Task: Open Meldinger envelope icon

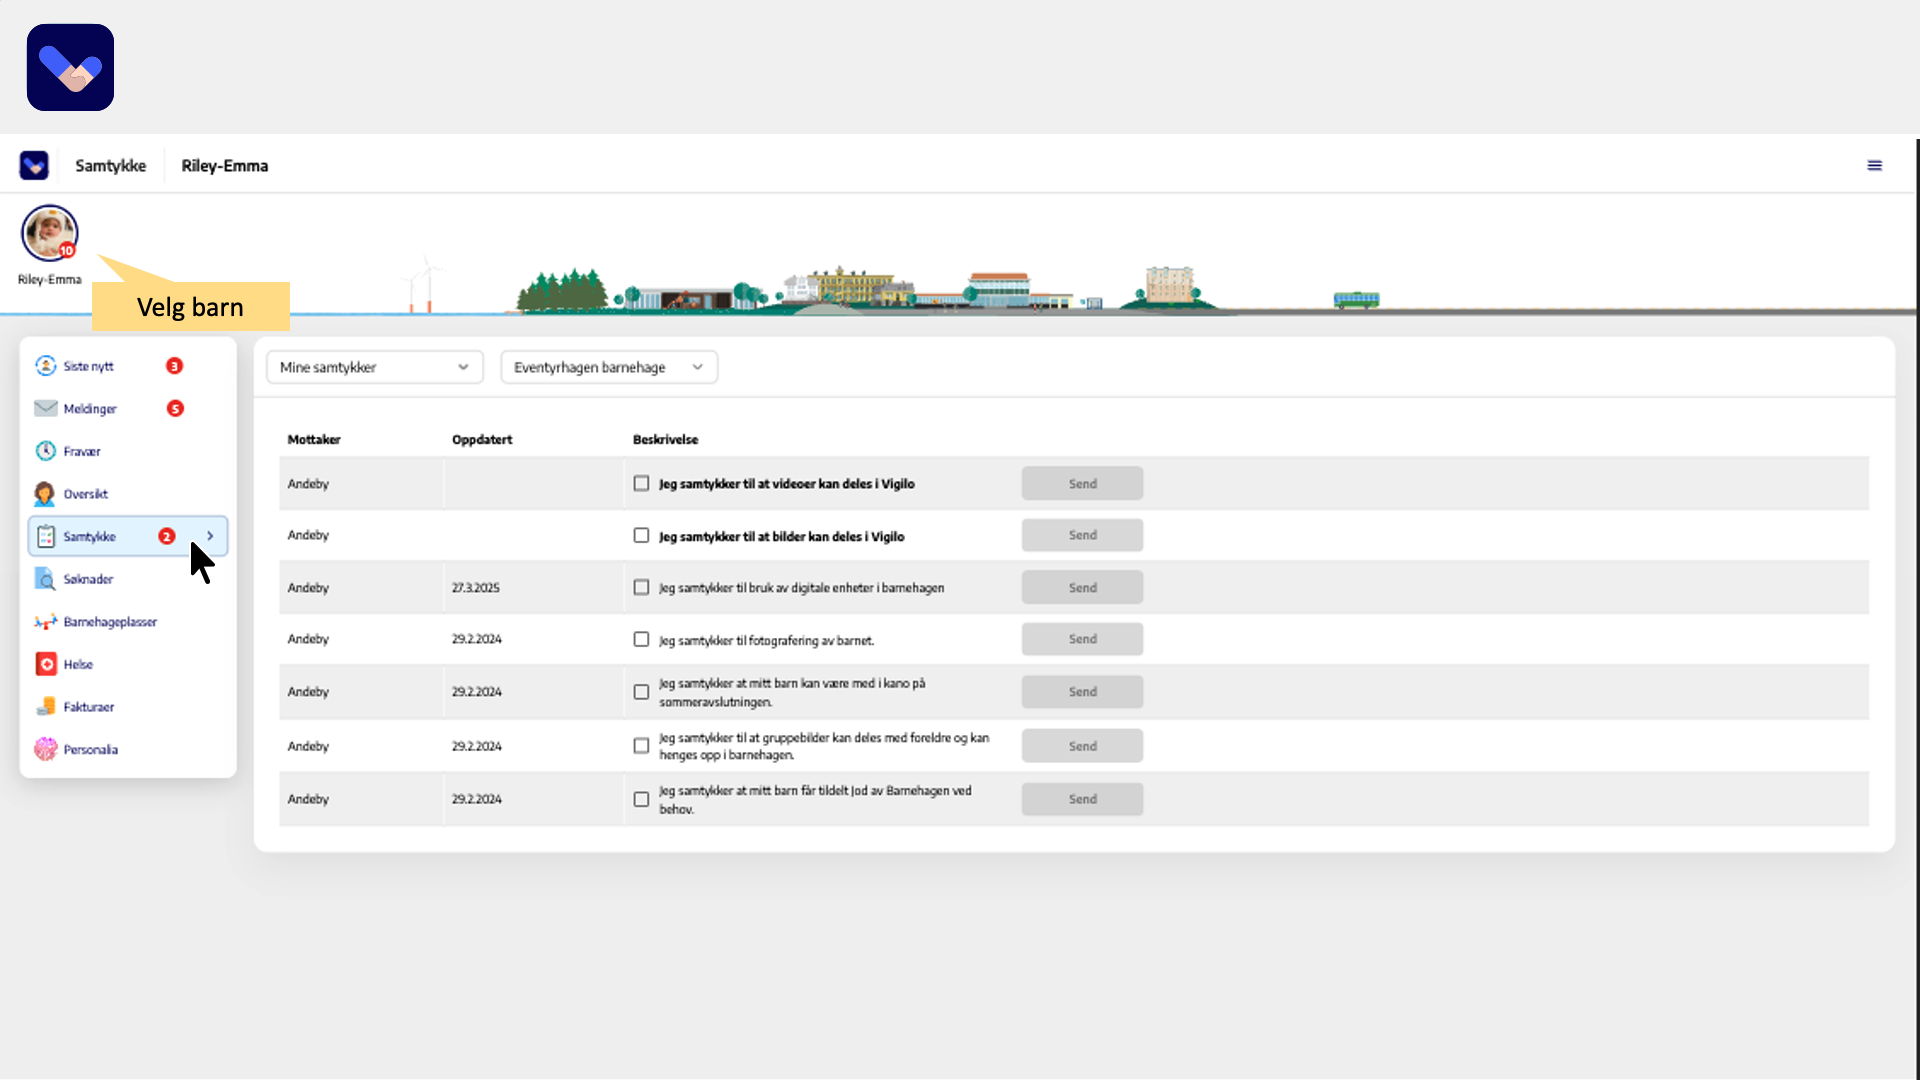Action: click(46, 408)
